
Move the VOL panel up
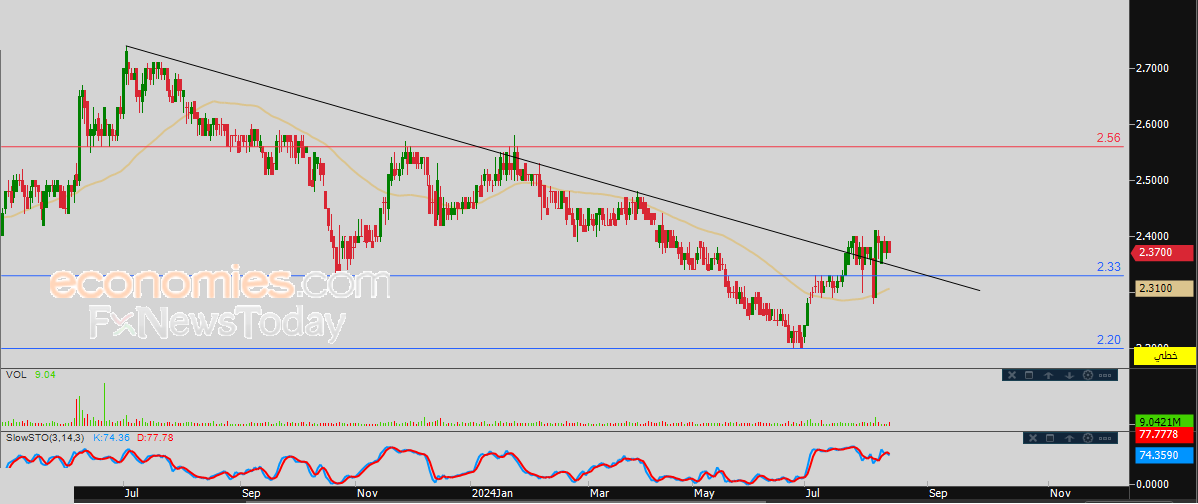(1048, 375)
